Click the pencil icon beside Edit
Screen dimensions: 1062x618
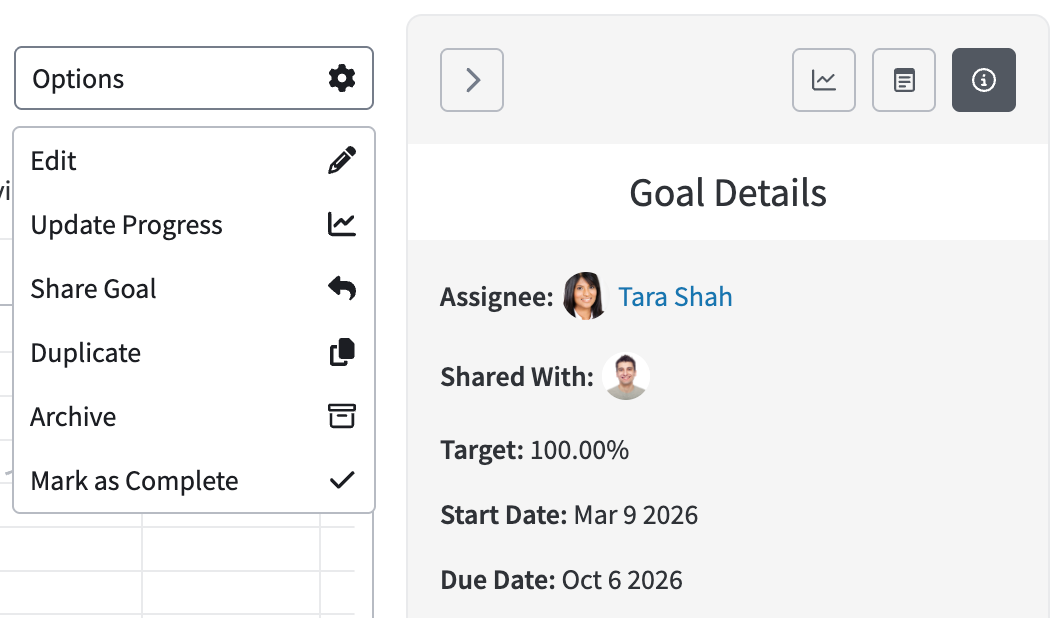click(342, 161)
